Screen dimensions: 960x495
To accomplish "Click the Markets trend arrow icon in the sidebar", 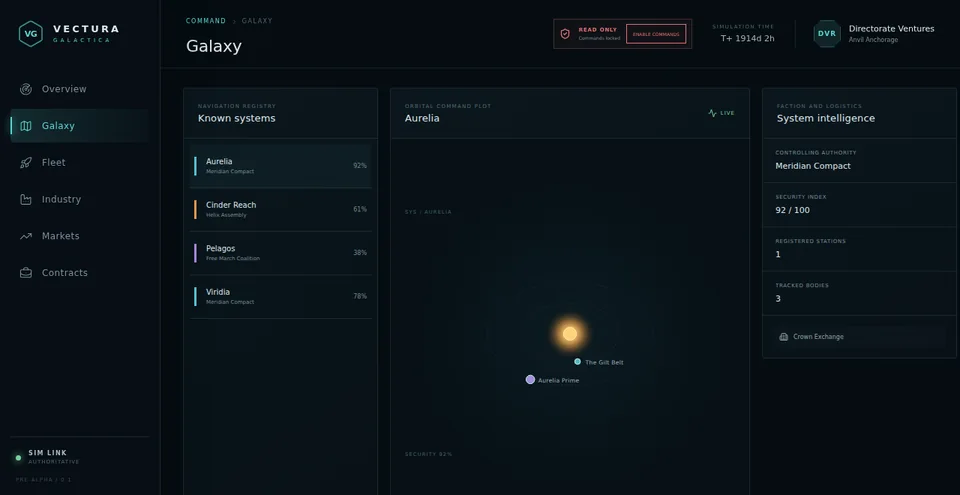I will (x=26, y=236).
